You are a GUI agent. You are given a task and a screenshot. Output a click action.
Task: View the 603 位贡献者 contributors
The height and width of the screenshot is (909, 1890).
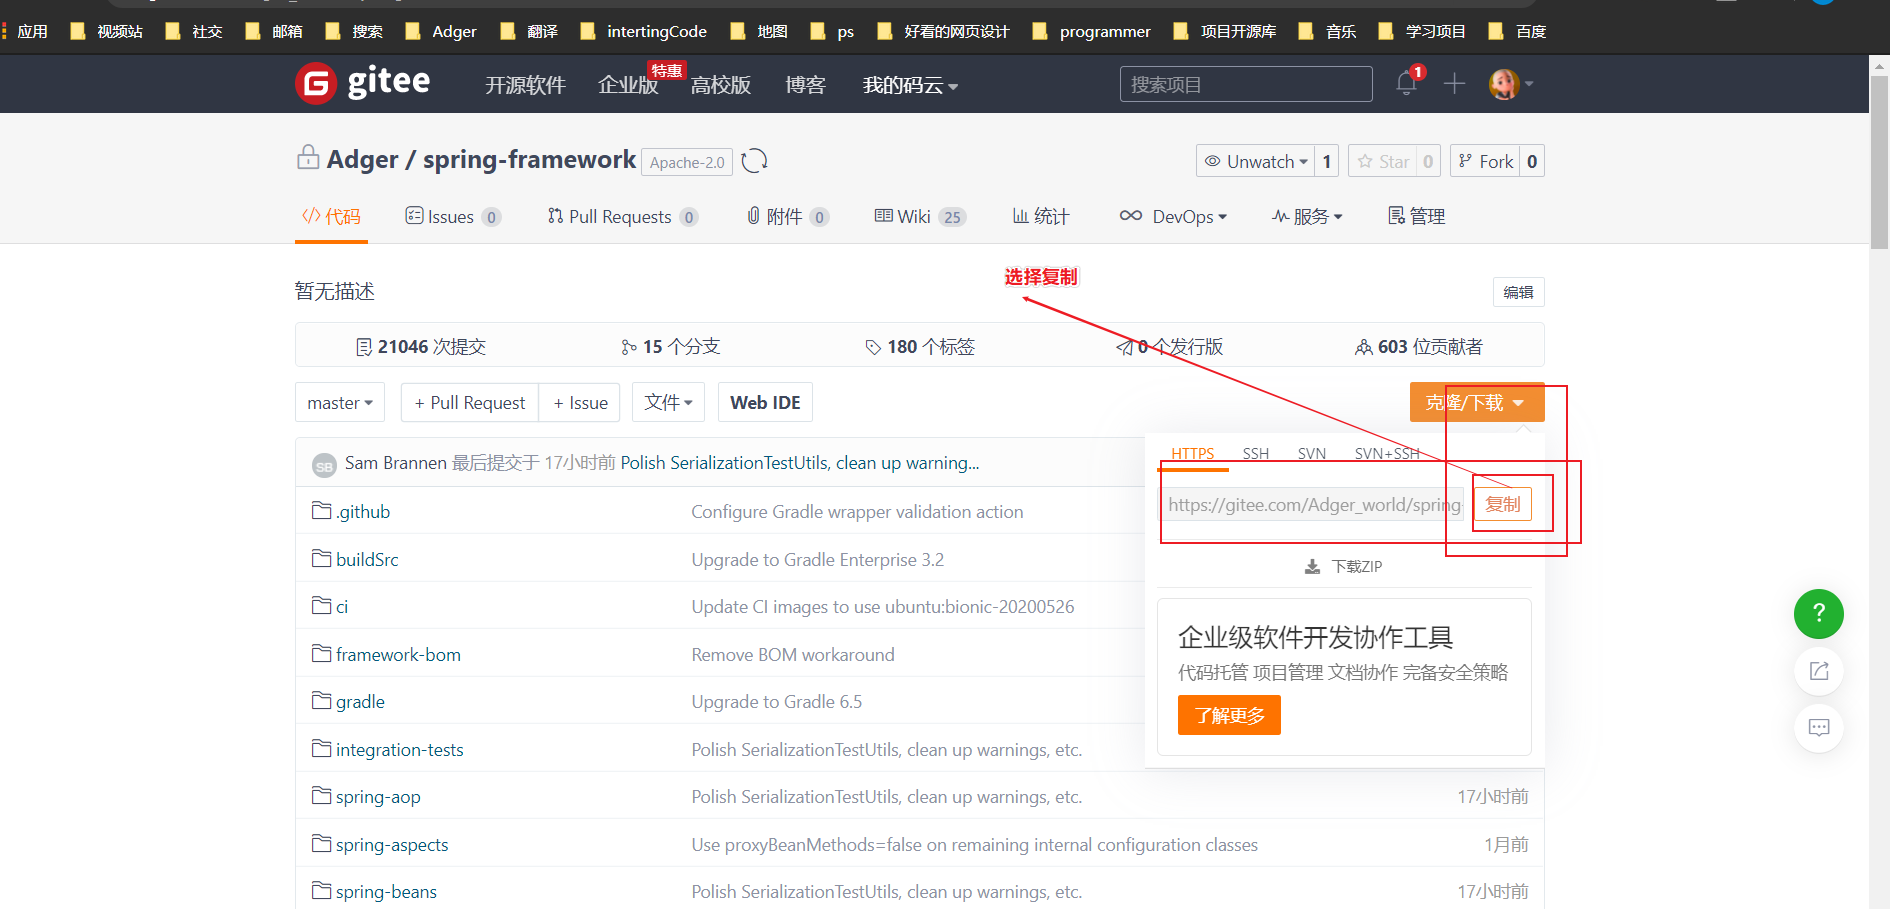click(1419, 346)
